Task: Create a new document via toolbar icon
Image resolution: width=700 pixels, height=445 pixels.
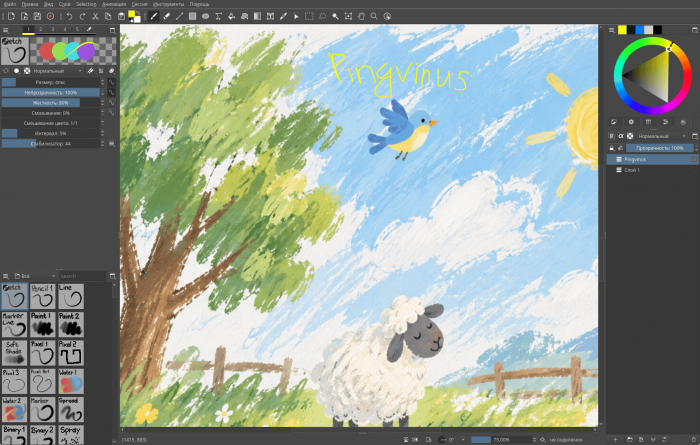Action: point(11,17)
